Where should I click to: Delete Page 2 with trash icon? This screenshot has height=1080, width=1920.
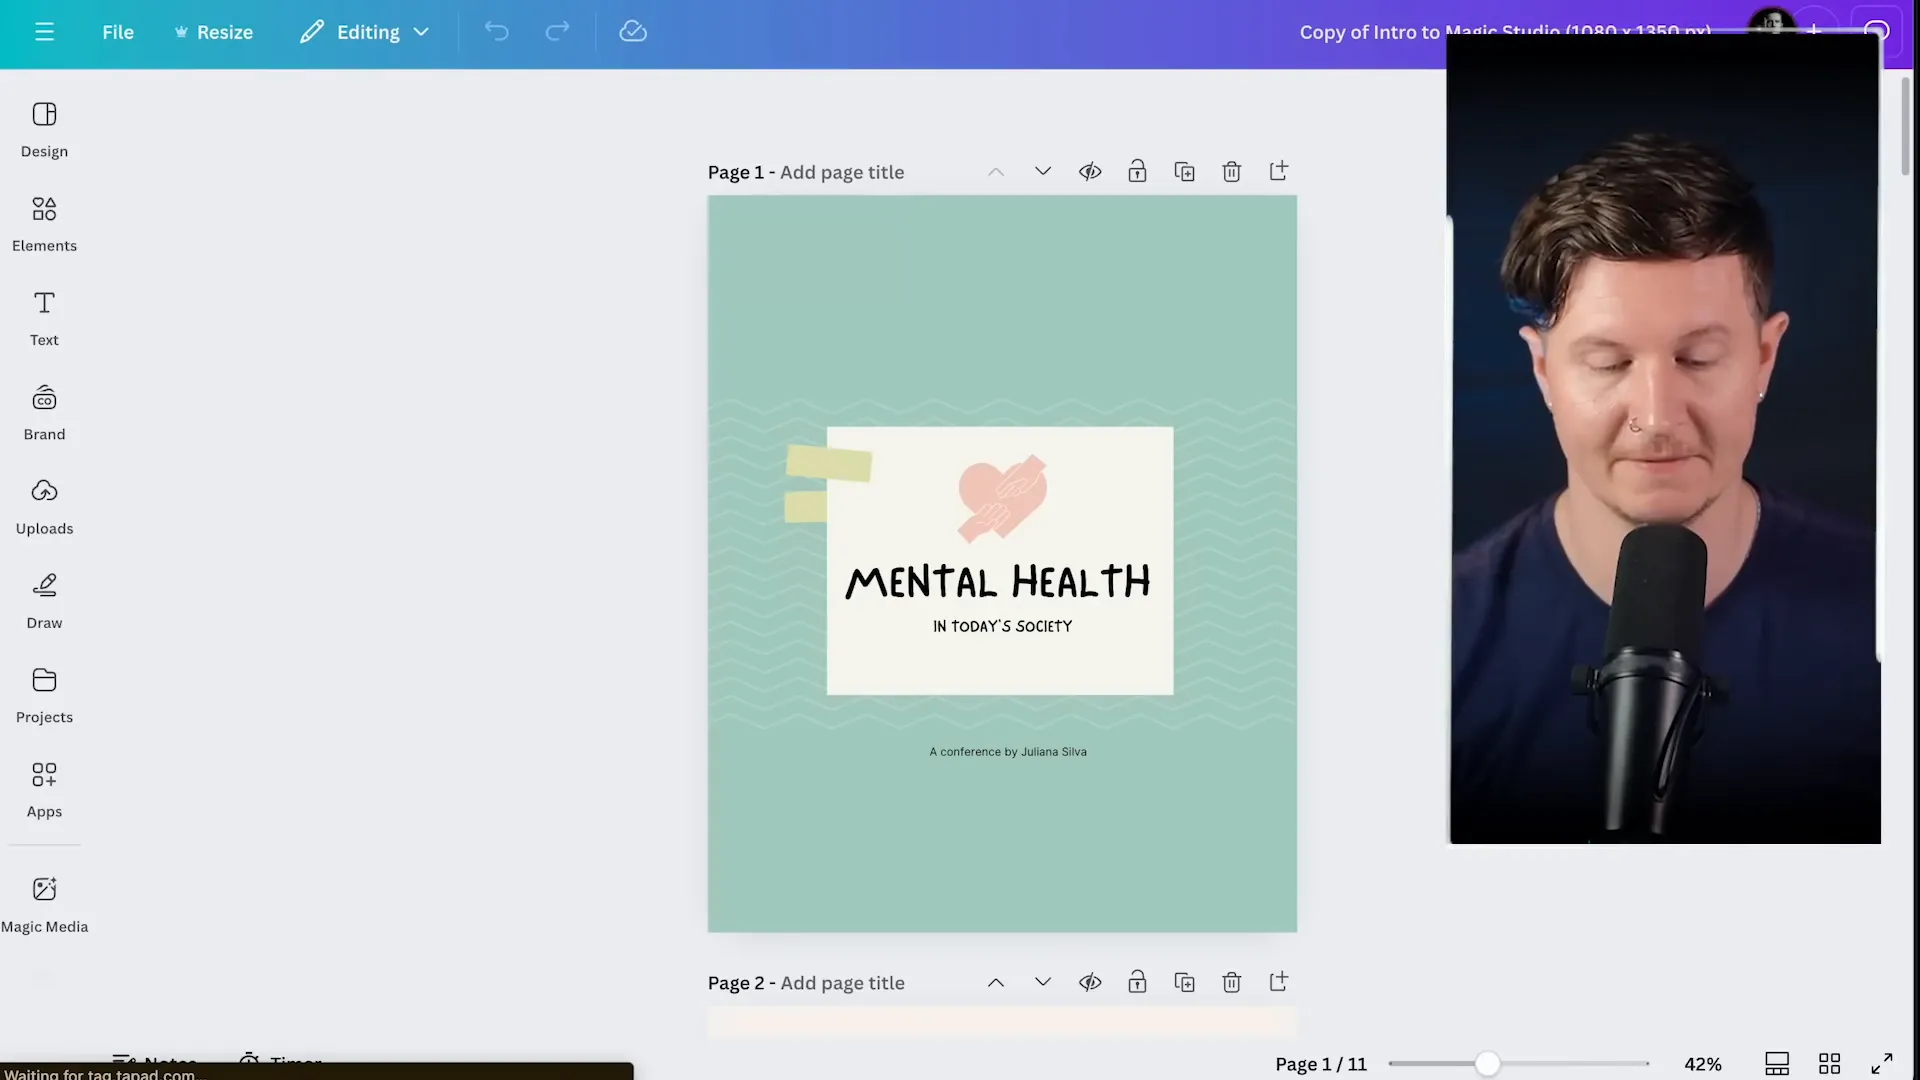coord(1232,982)
